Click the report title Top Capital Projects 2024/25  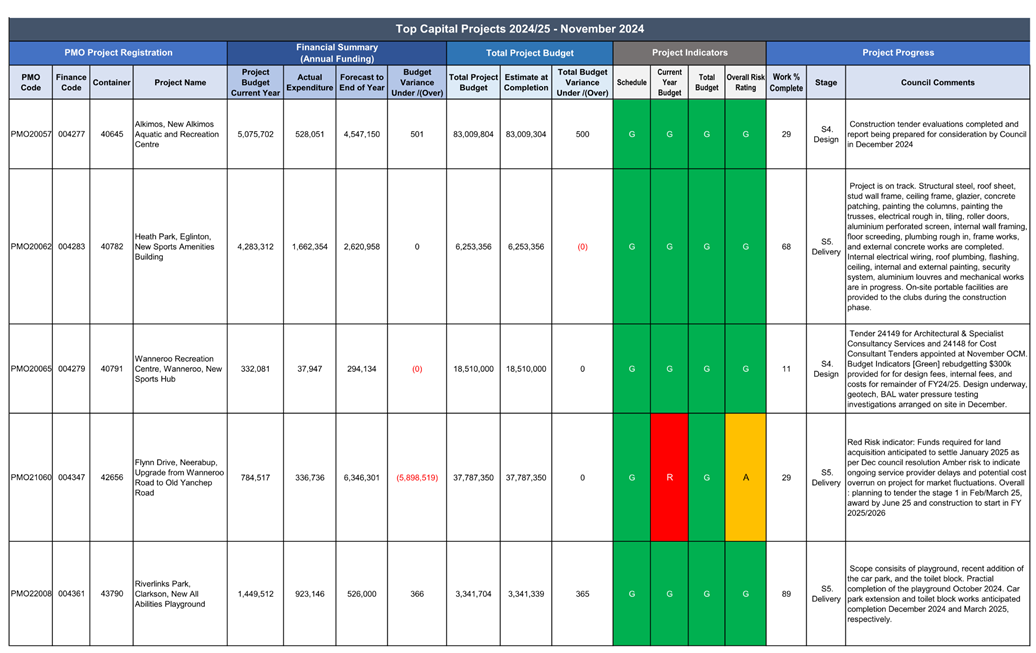(x=519, y=29)
